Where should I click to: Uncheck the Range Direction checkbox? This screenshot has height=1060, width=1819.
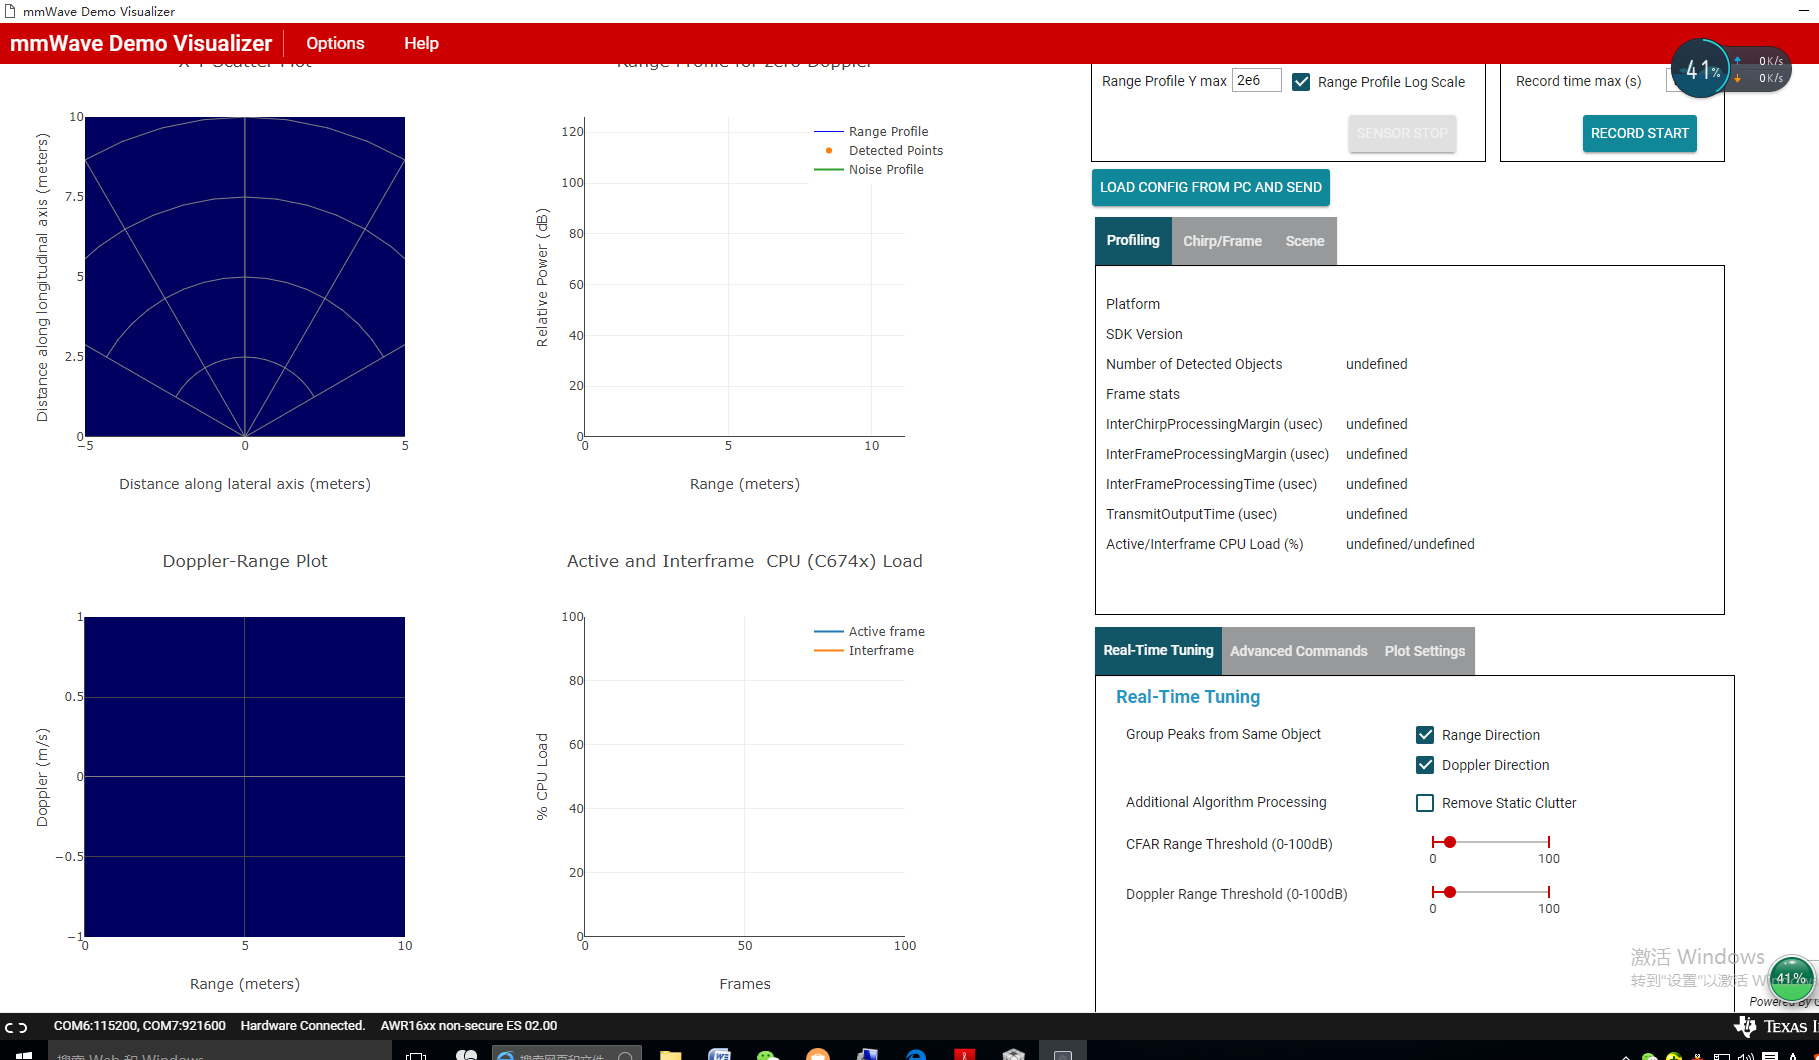pyautogui.click(x=1425, y=735)
